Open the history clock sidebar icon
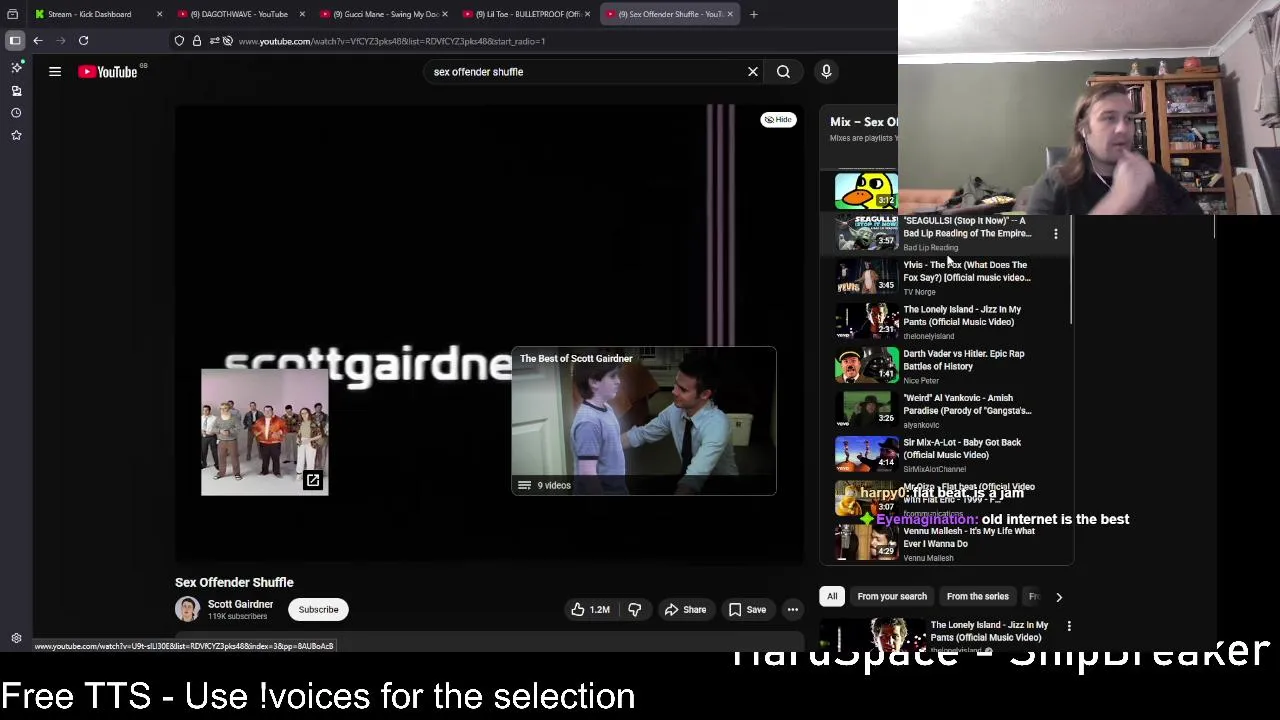 click(x=16, y=113)
